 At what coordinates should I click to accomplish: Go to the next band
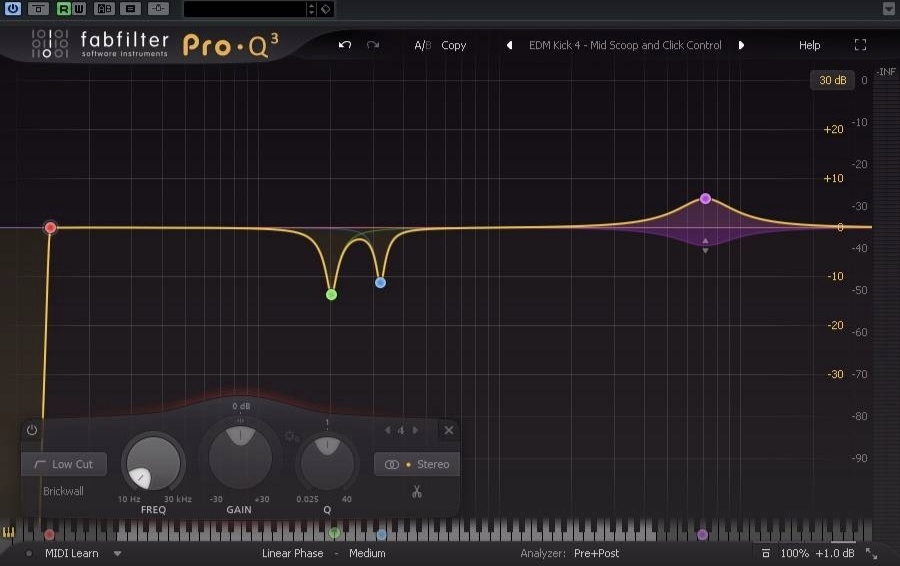pos(415,430)
